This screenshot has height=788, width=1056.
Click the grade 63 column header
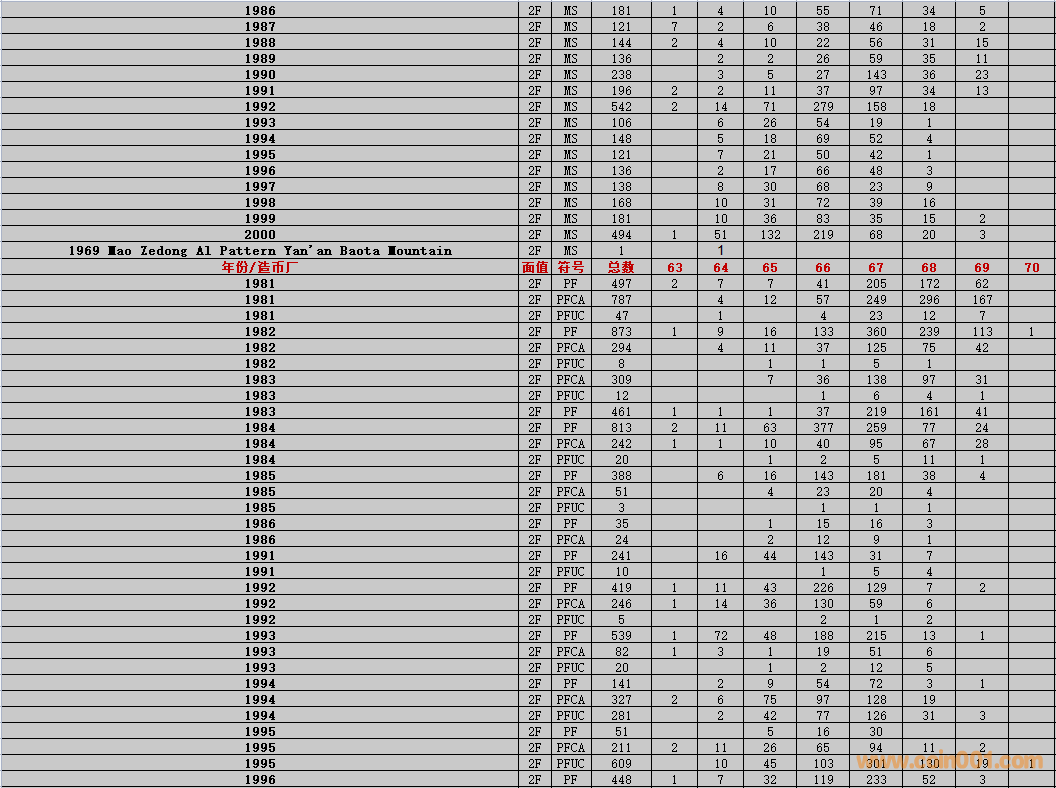pyautogui.click(x=674, y=267)
